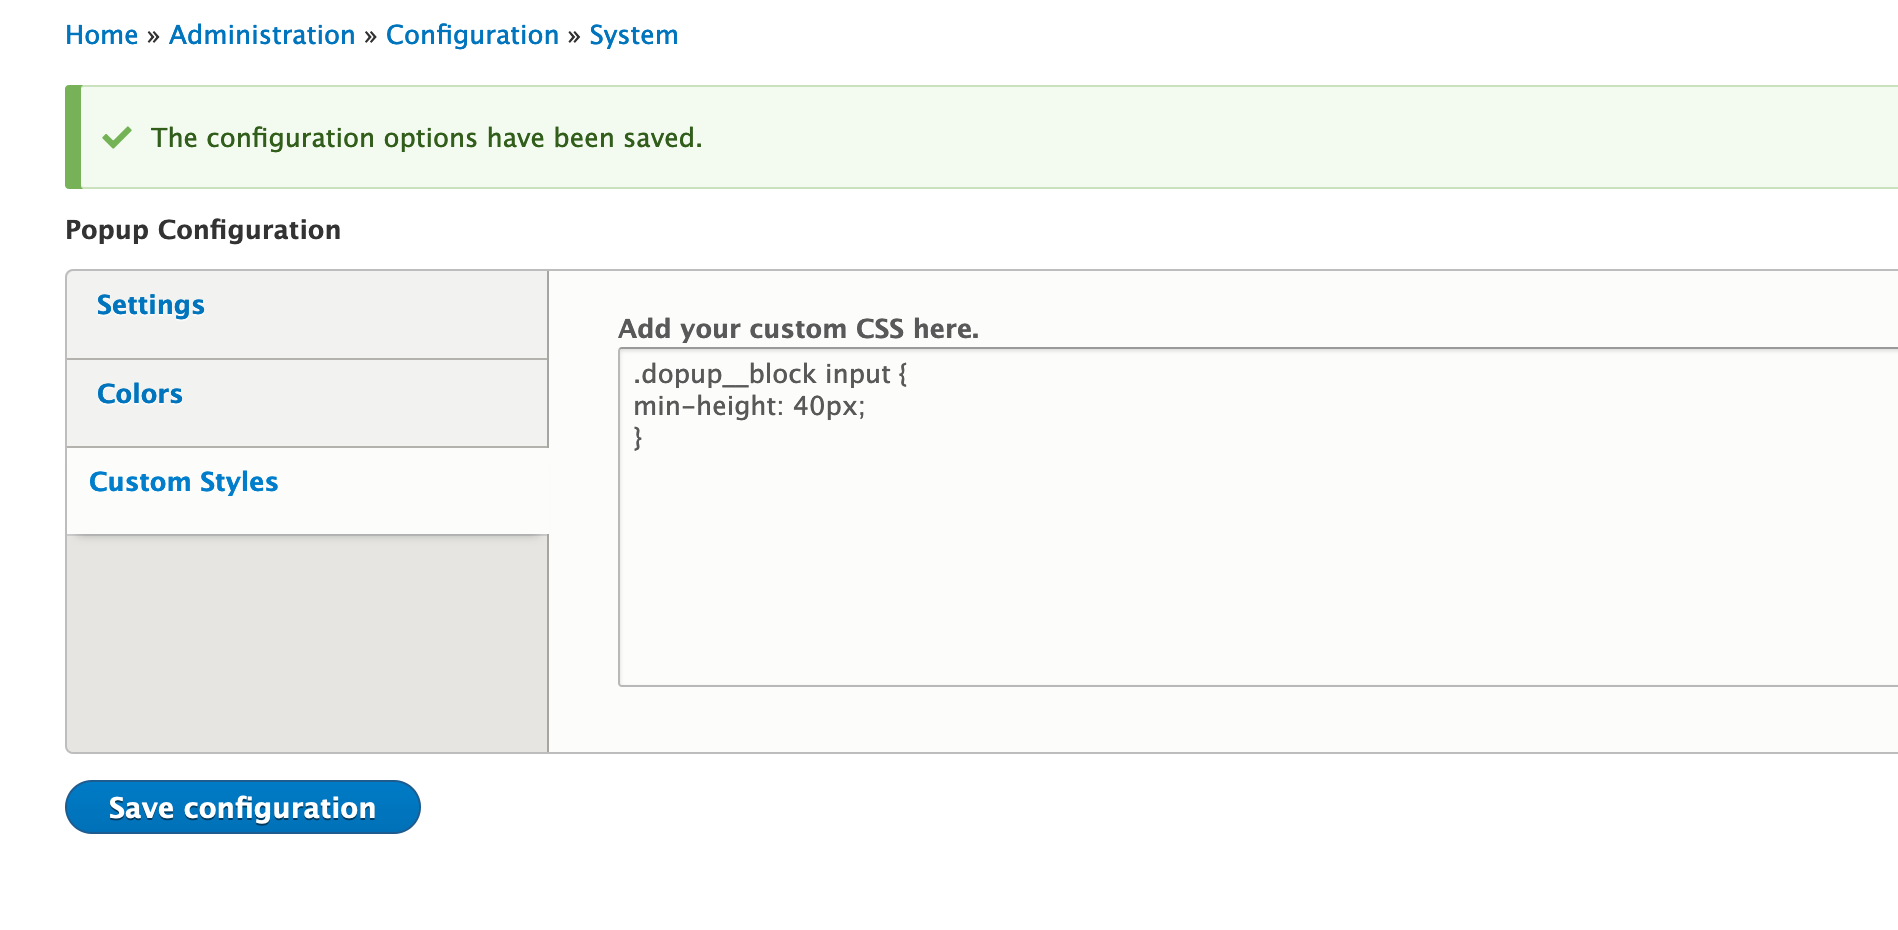Click the green success checkmark icon
This screenshot has height=930, width=1898.
(117, 137)
